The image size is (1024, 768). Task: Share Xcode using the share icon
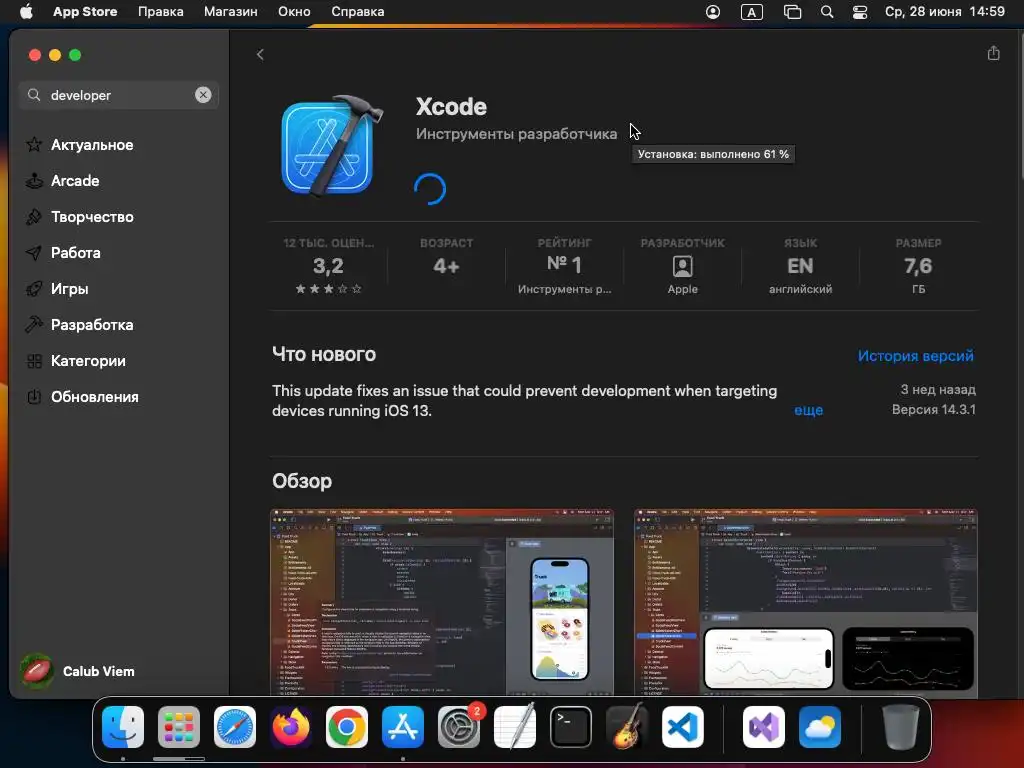point(993,53)
